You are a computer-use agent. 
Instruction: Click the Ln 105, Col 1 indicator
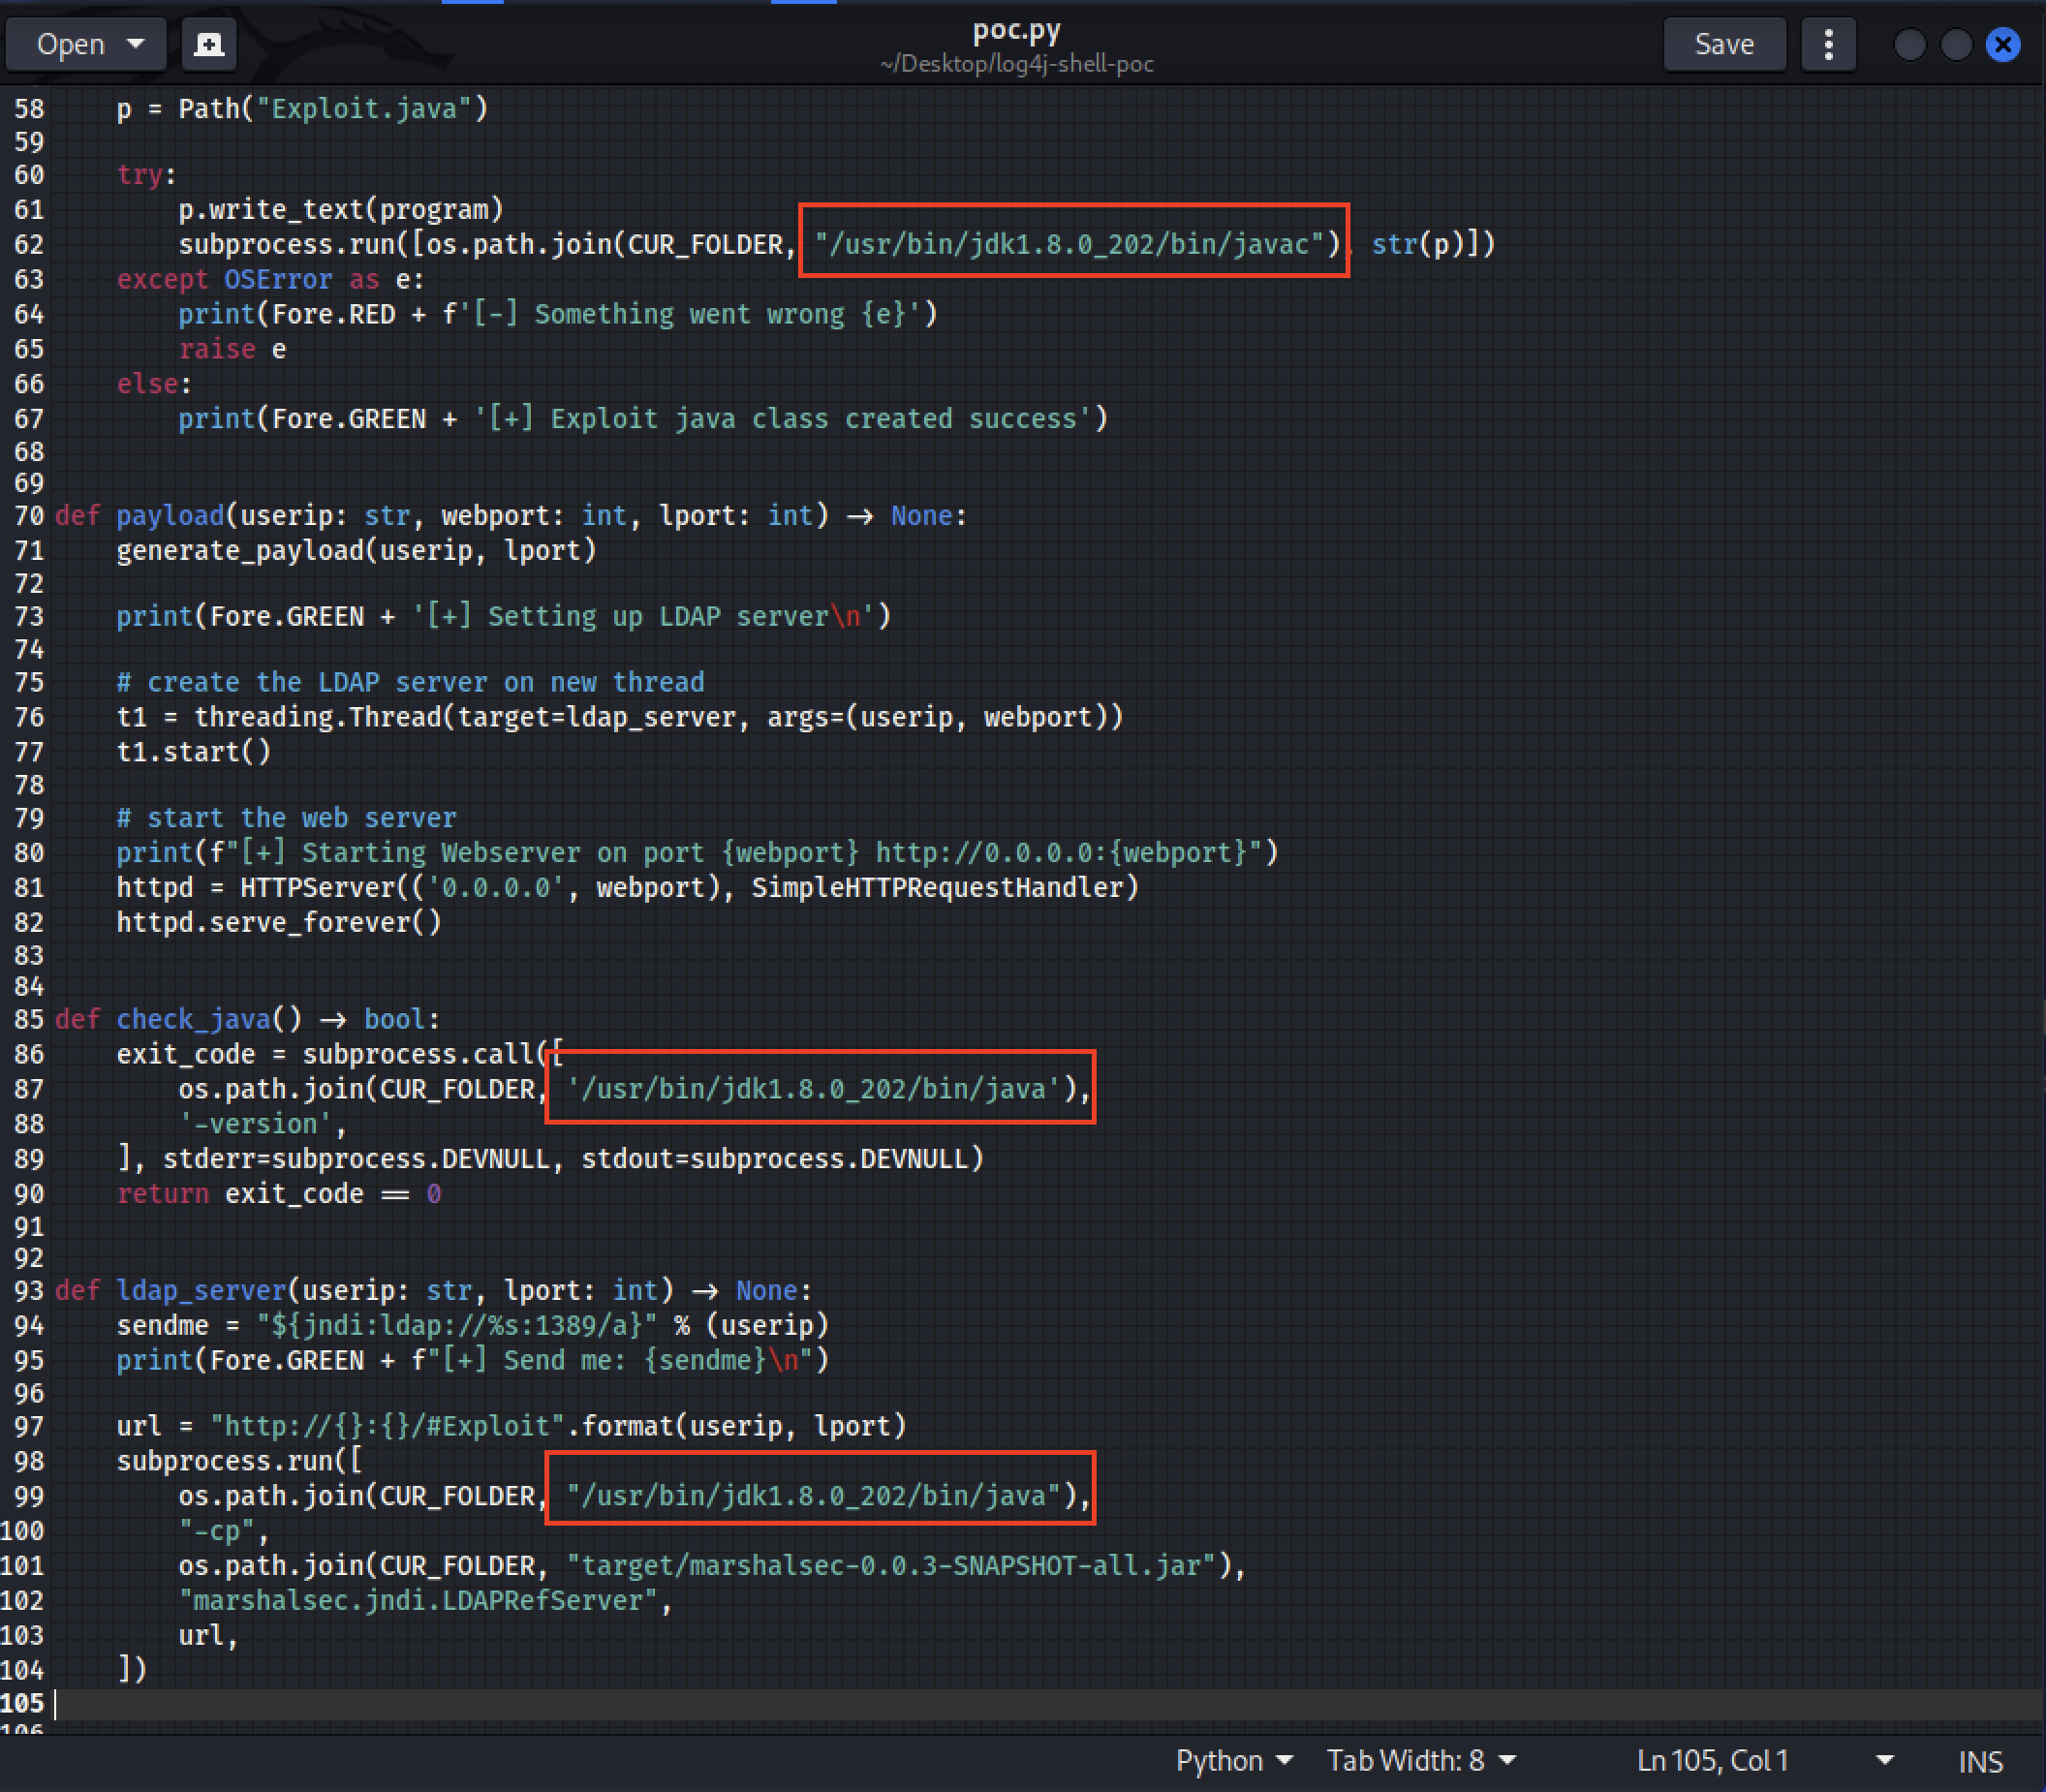pos(1711,1760)
